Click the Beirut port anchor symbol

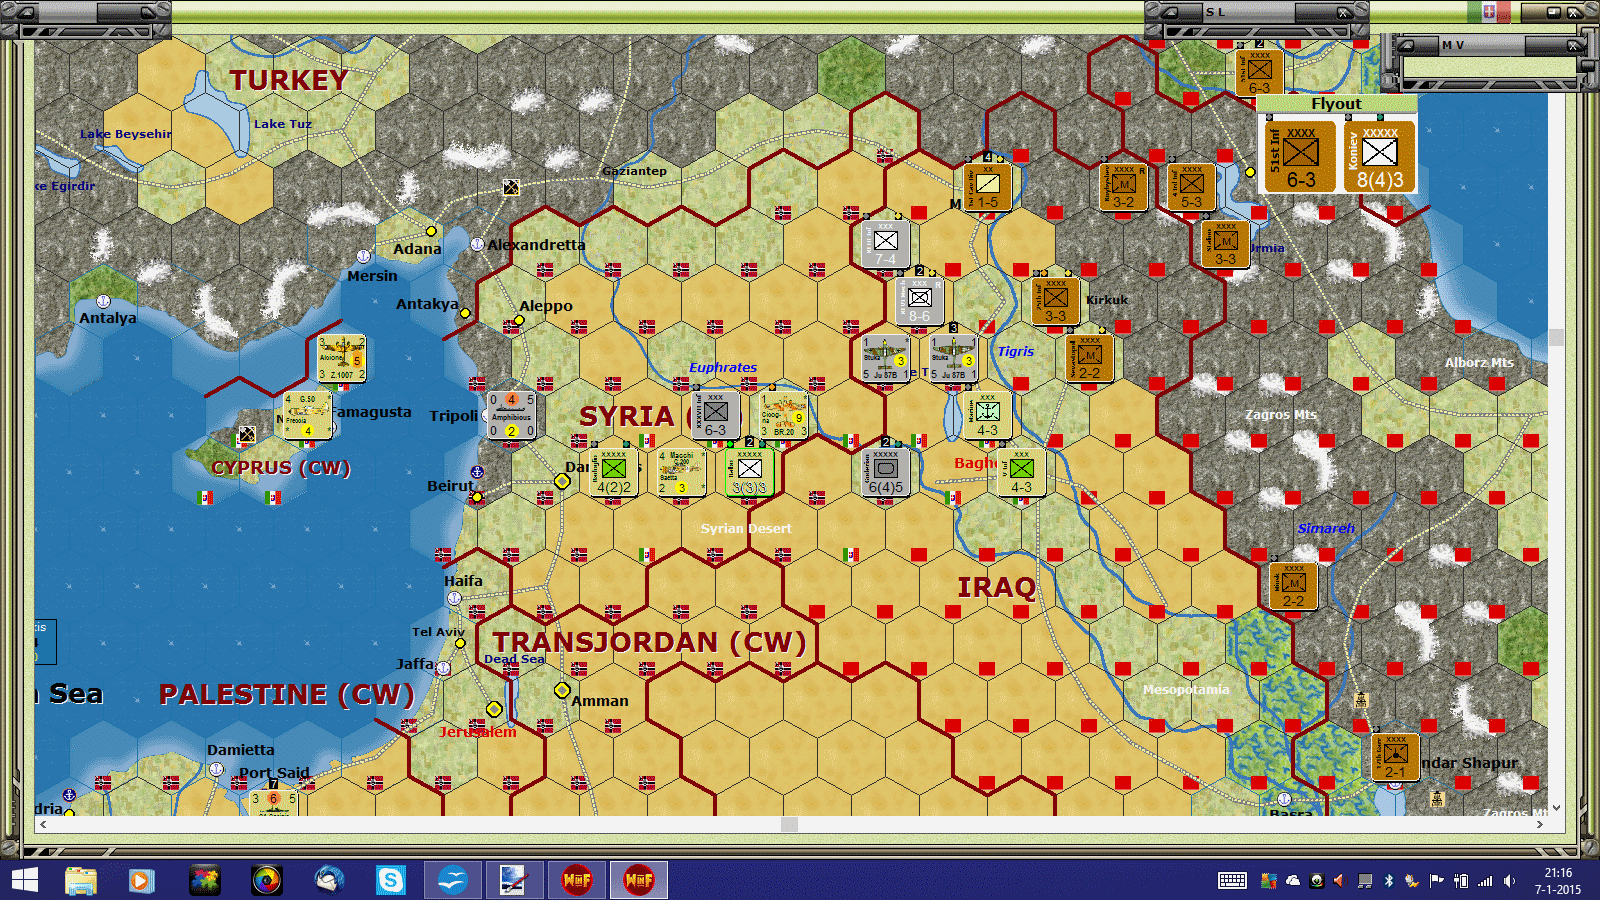pos(477,471)
